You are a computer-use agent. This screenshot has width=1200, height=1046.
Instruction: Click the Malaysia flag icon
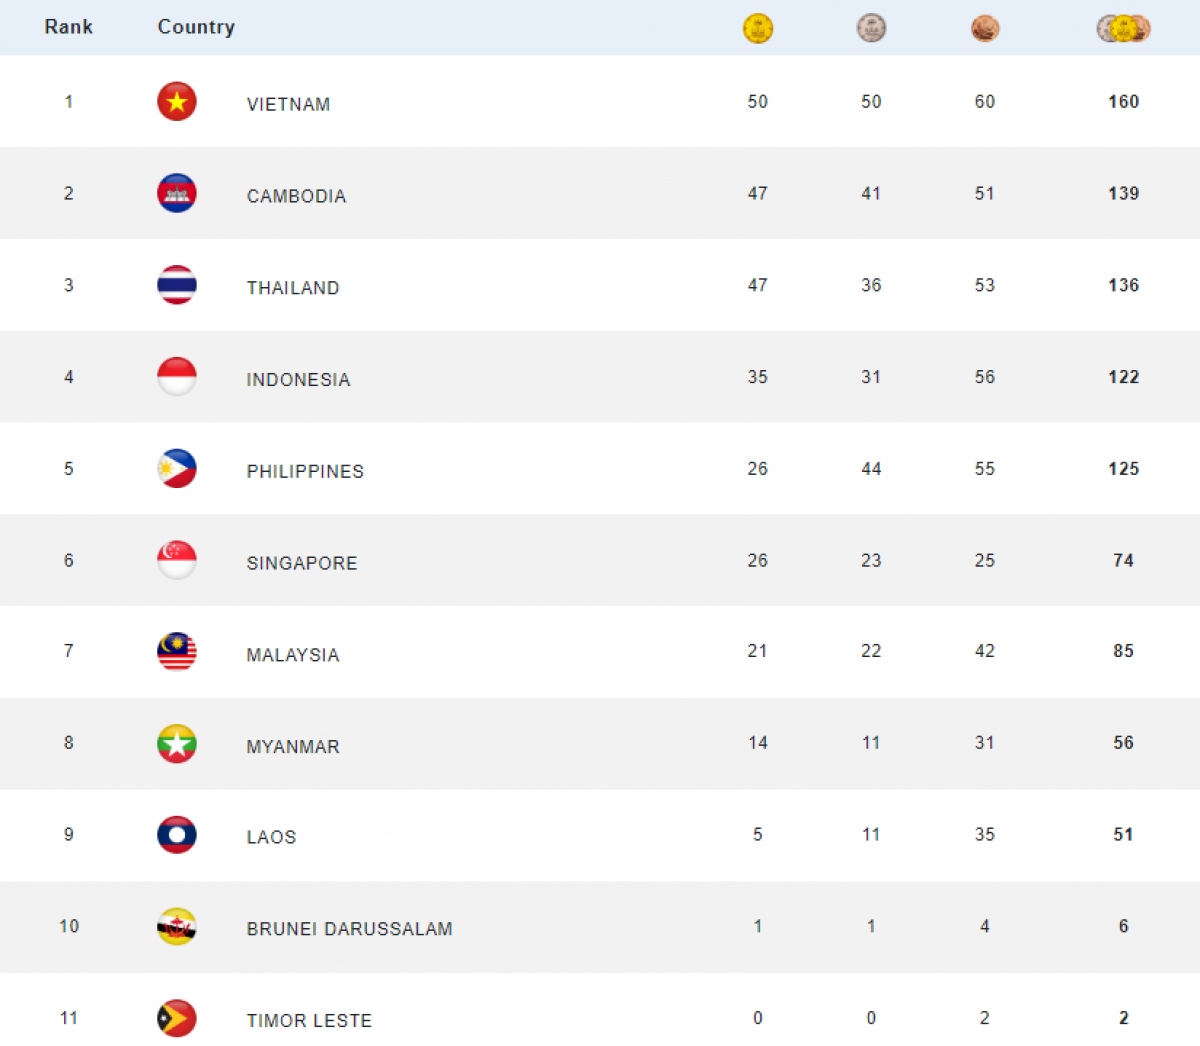tap(177, 651)
